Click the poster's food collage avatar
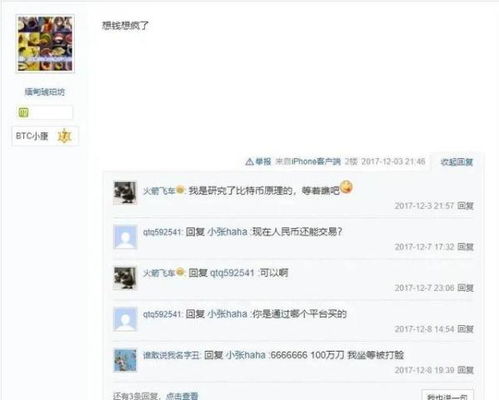 (x=45, y=44)
